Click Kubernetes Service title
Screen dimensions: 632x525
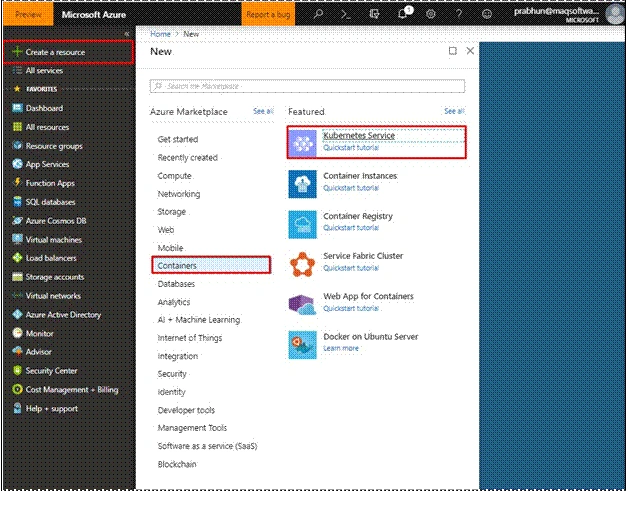[359, 135]
